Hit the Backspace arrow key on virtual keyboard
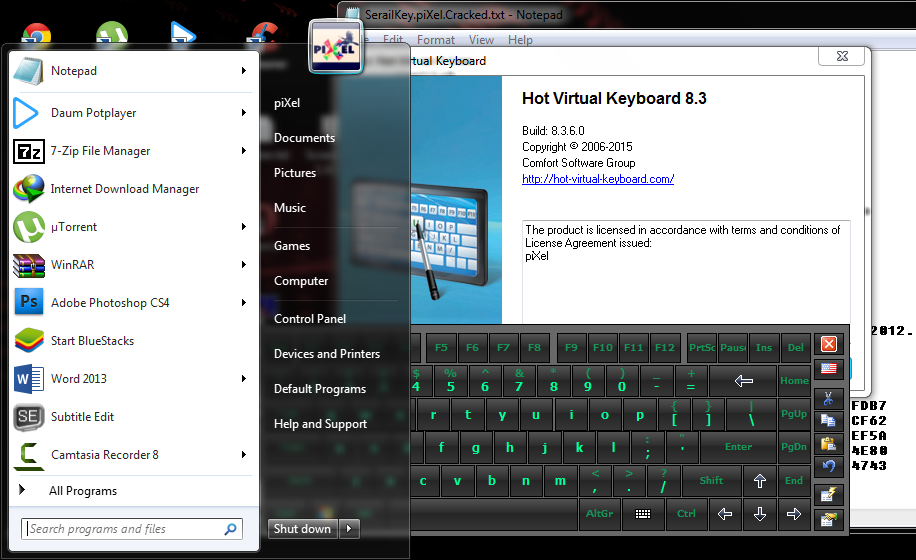 coord(743,381)
